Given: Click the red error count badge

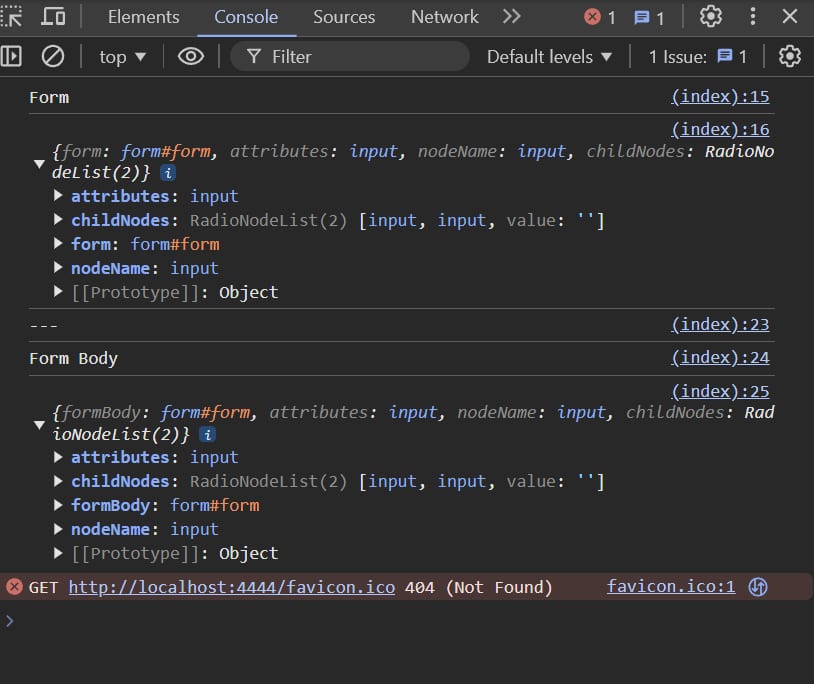Looking at the screenshot, I should tap(600, 18).
